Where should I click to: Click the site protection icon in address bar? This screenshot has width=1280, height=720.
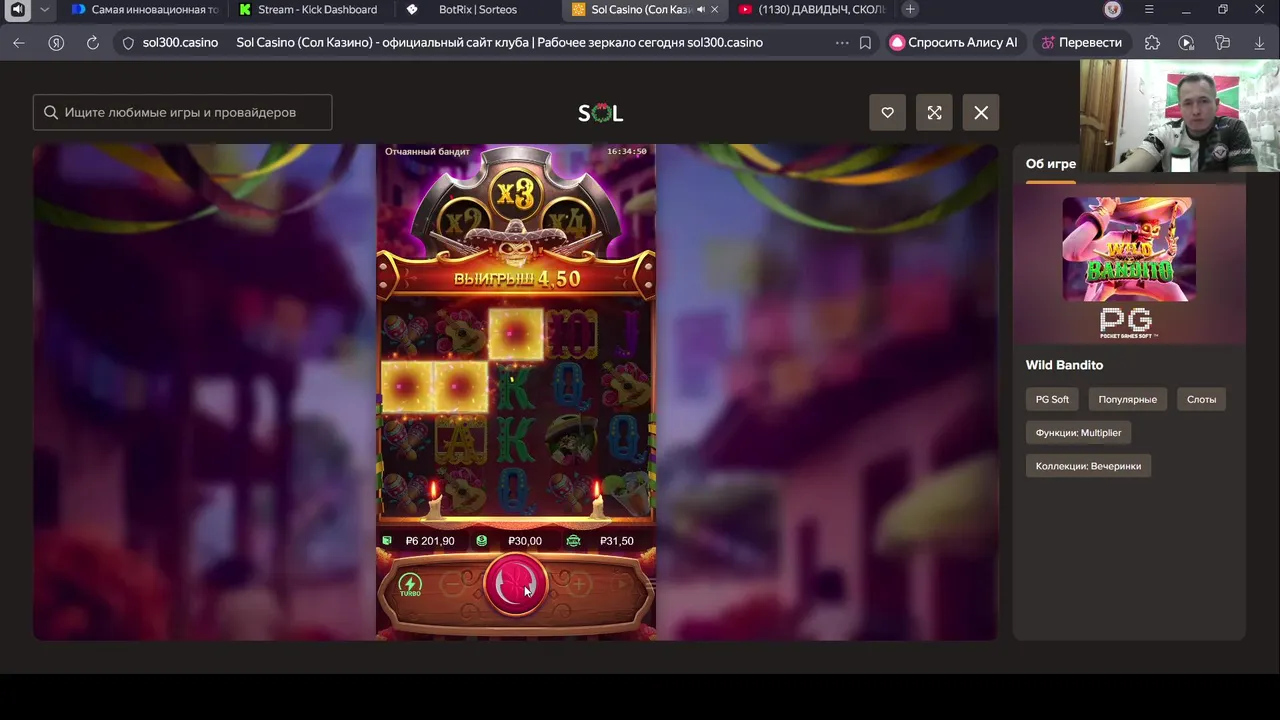pos(127,43)
